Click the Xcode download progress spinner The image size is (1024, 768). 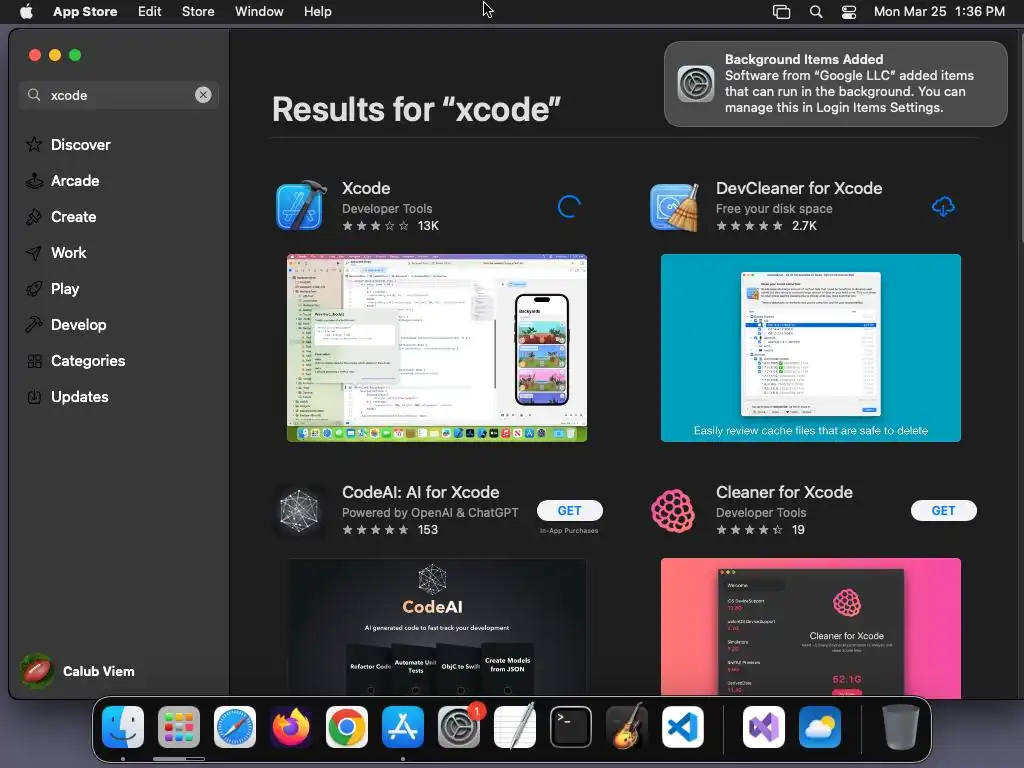click(x=569, y=206)
